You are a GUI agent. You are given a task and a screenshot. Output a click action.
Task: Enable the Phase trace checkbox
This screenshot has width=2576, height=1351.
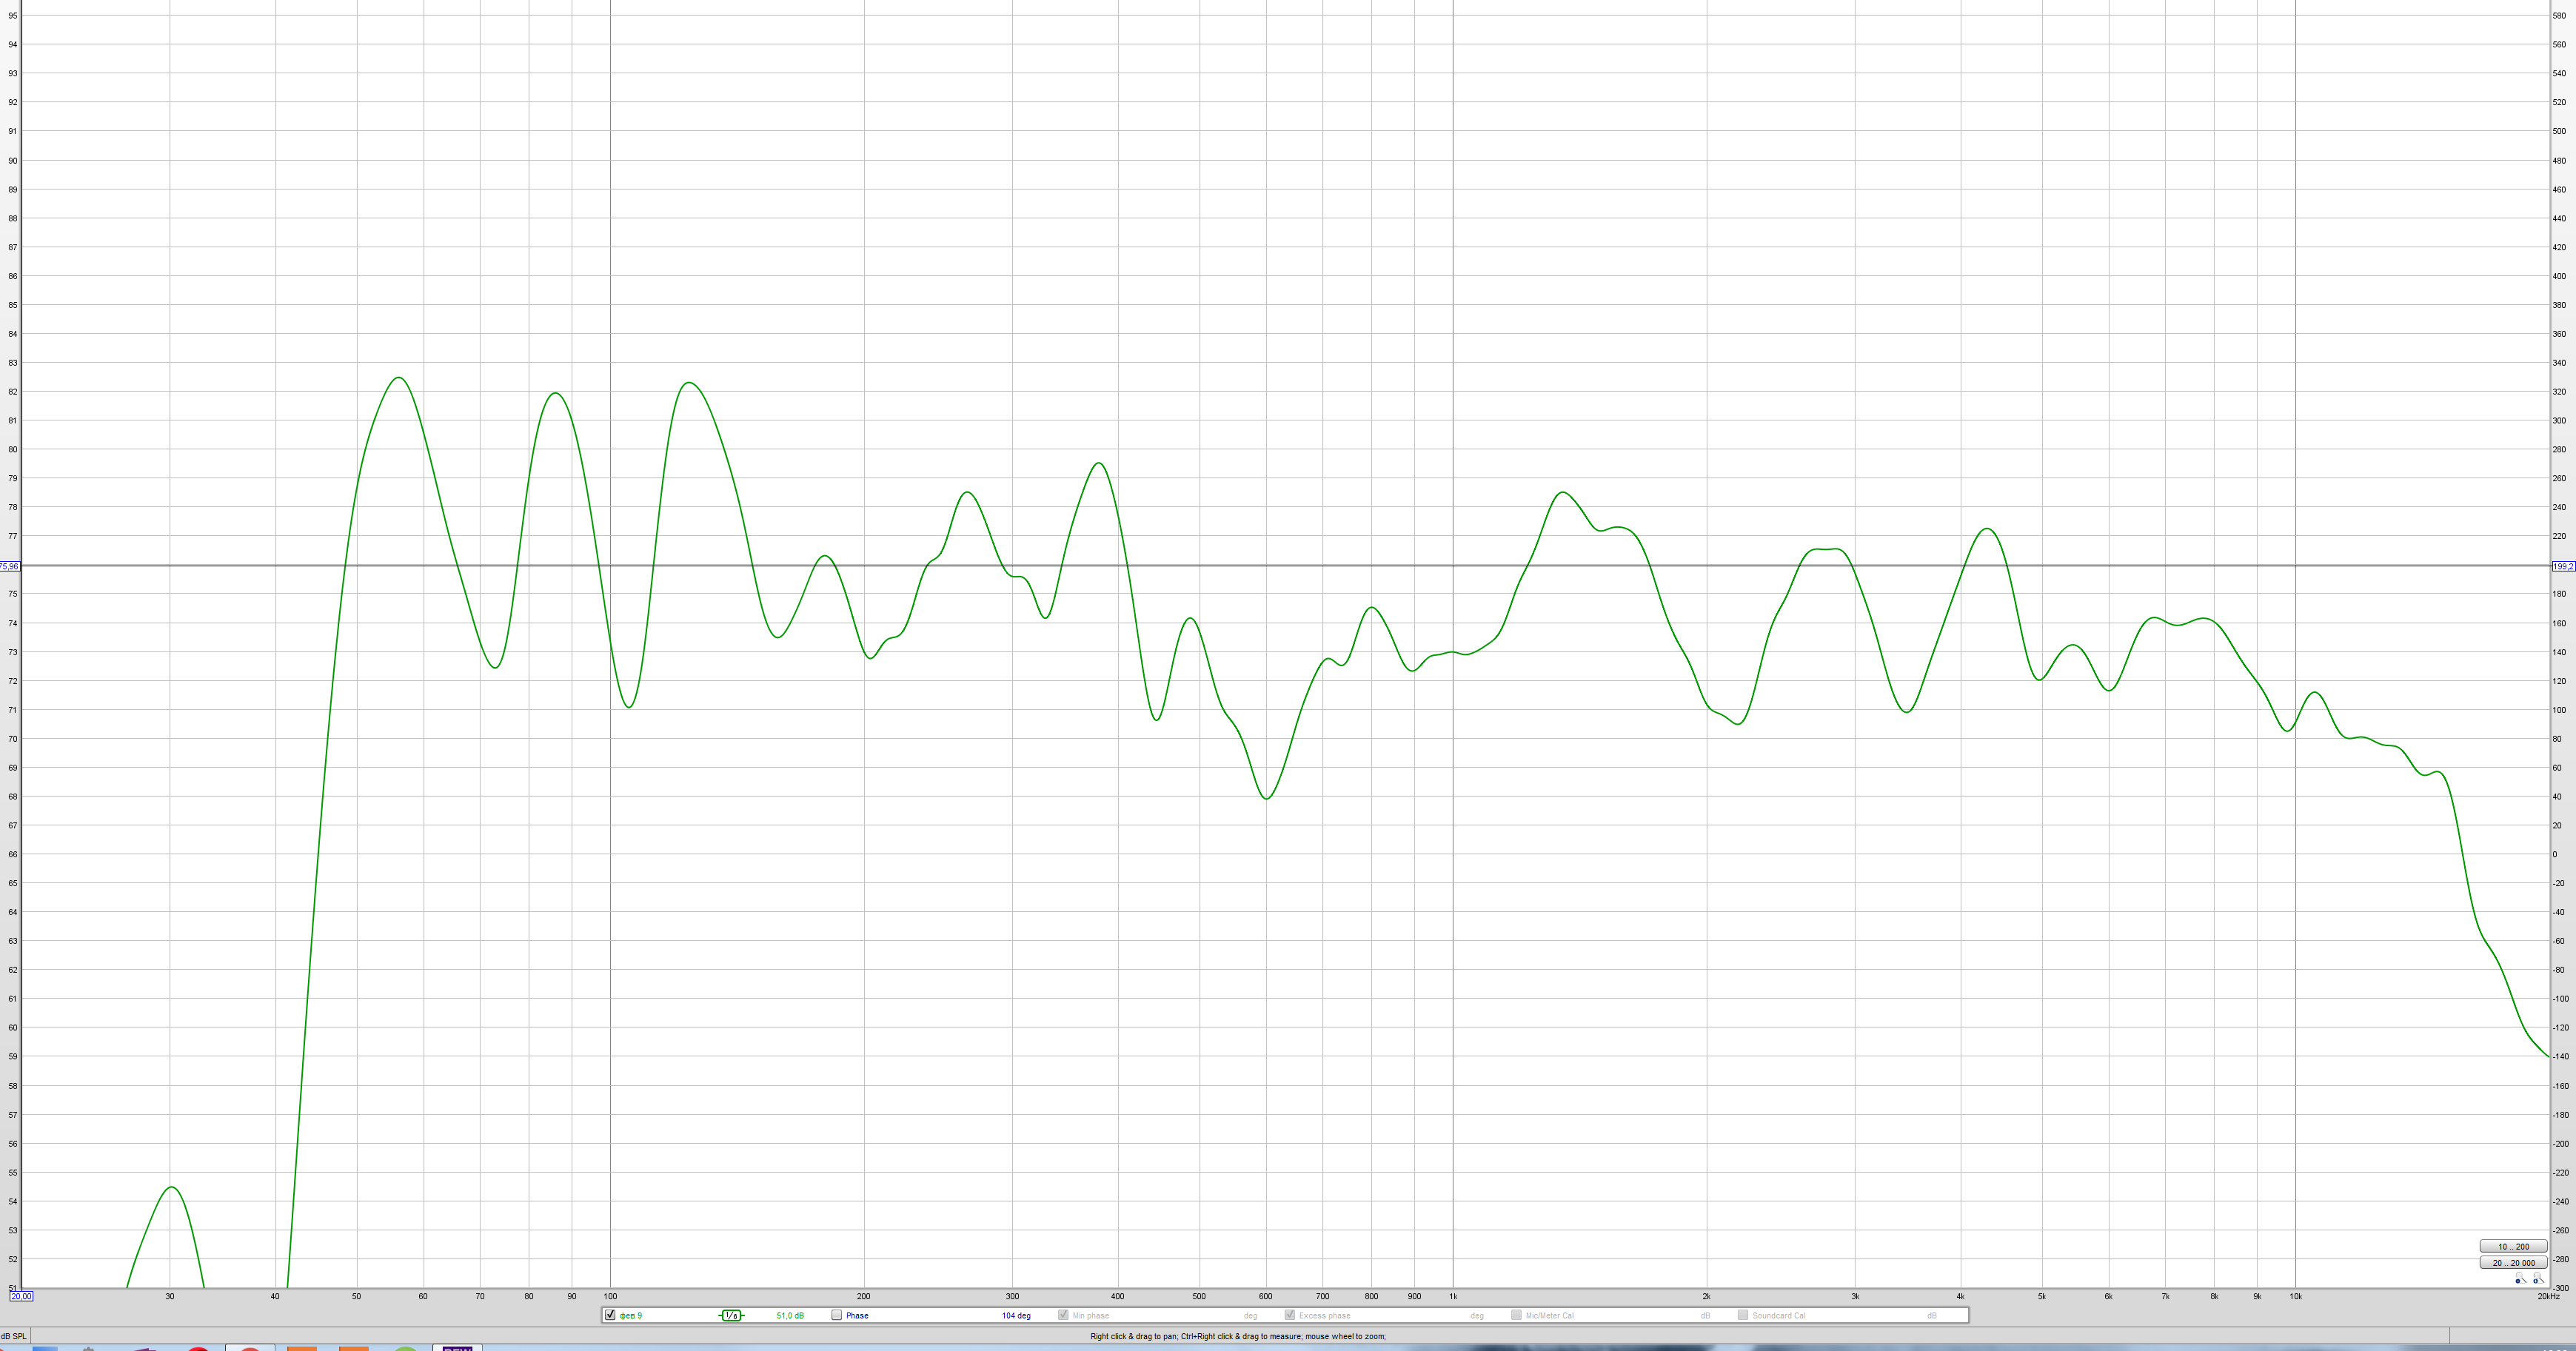coord(836,1315)
